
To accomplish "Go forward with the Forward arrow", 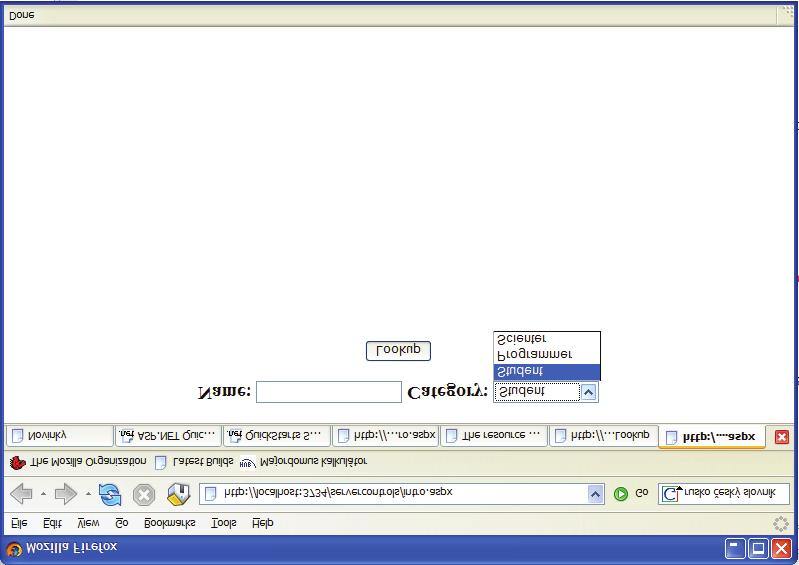I will pos(66,494).
